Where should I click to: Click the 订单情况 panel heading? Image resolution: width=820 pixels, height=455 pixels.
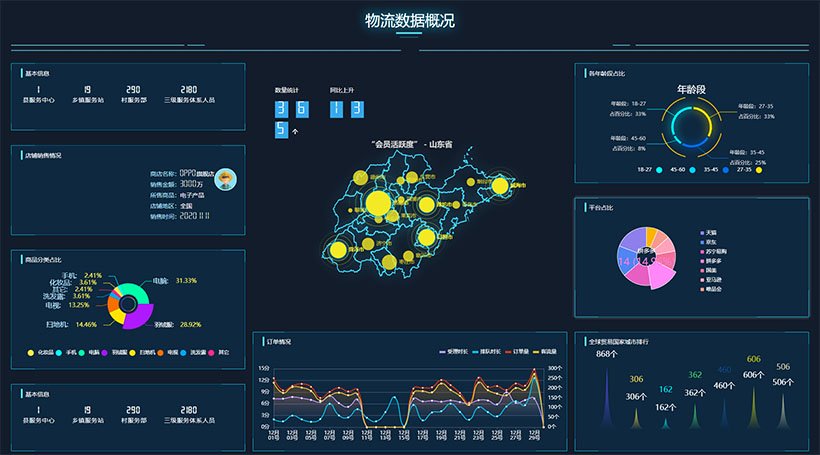pyautogui.click(x=279, y=342)
